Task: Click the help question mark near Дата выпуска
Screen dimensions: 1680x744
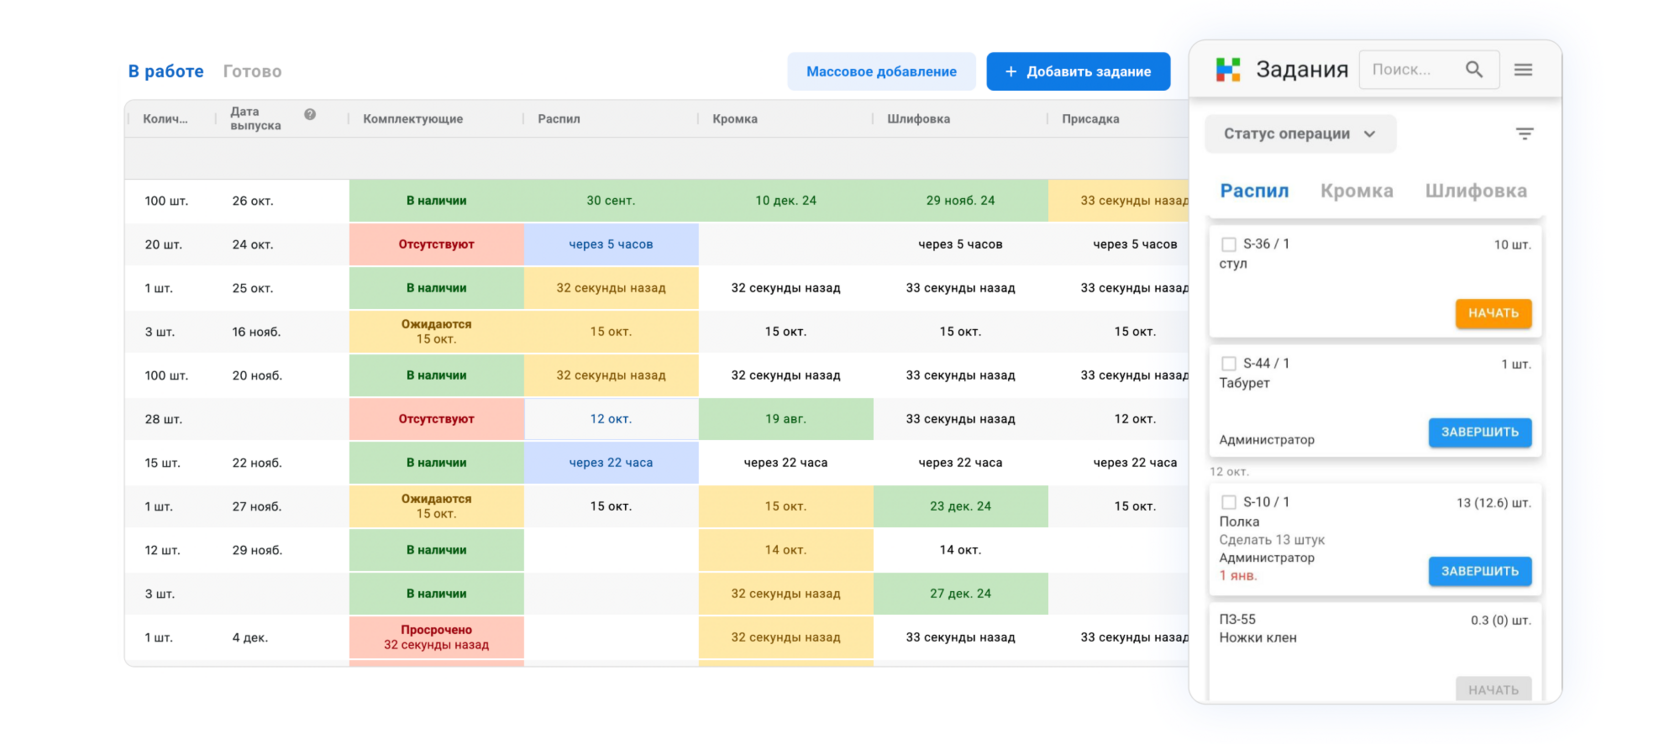Action: click(x=310, y=114)
